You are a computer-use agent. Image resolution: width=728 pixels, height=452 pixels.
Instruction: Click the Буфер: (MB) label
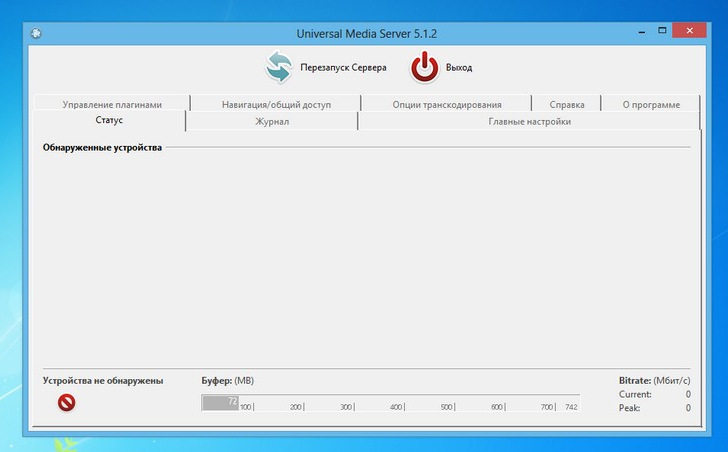click(x=228, y=381)
